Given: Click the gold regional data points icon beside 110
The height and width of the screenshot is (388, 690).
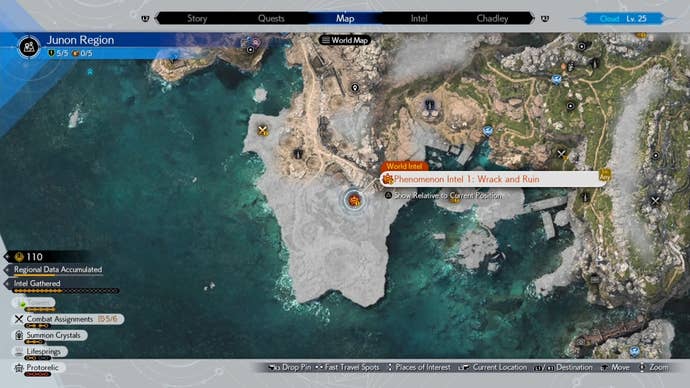Looking at the screenshot, I should coord(19,256).
